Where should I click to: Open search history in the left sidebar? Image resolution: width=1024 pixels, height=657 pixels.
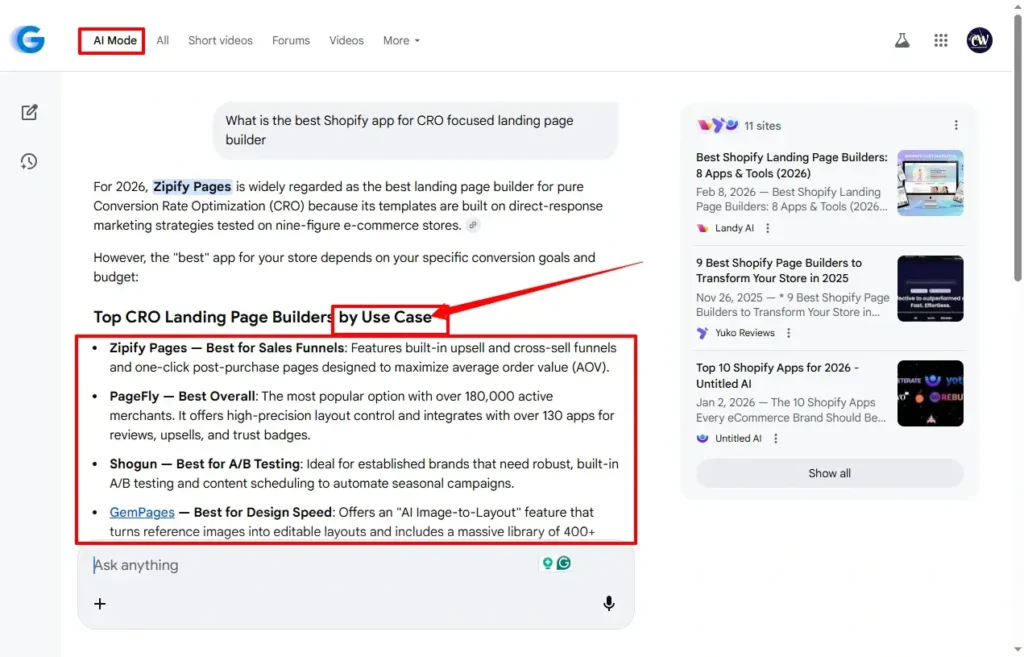(30, 161)
